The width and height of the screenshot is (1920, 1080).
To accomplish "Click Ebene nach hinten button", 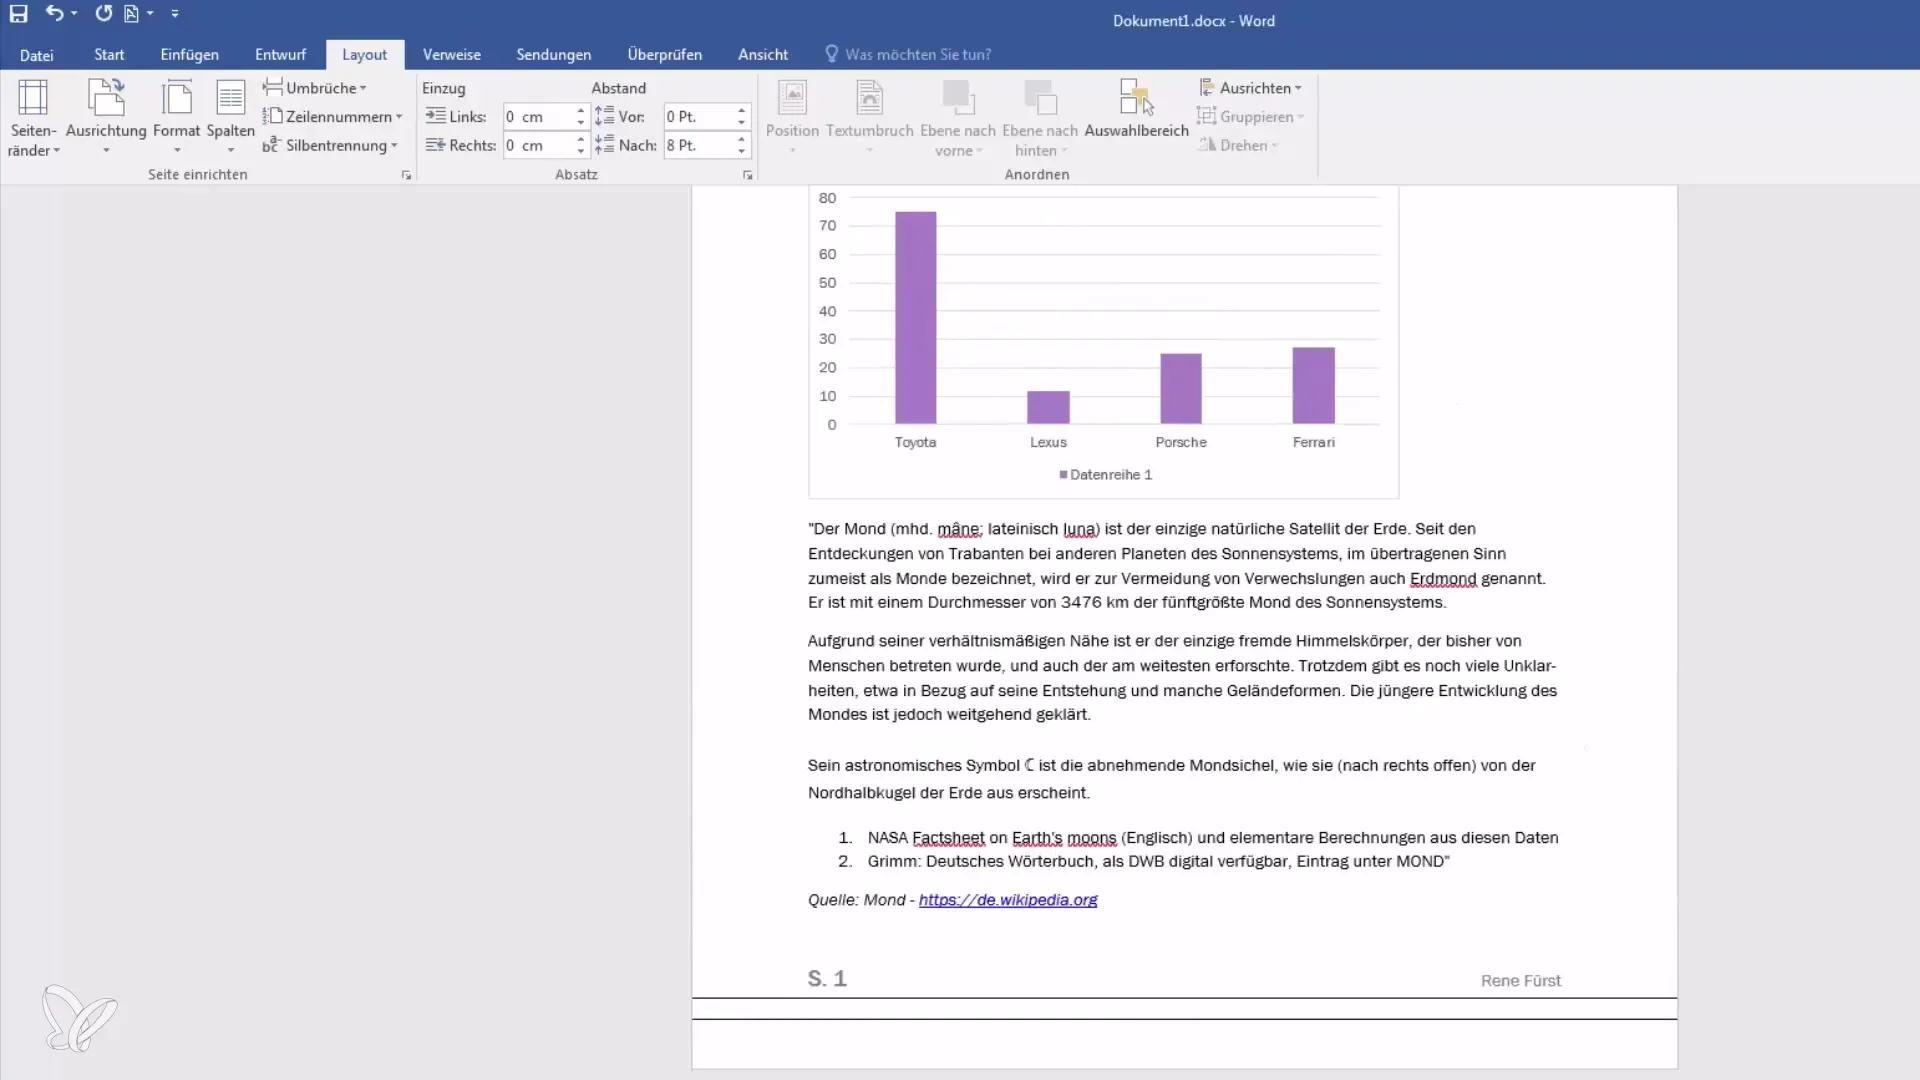I will pos(1040,118).
